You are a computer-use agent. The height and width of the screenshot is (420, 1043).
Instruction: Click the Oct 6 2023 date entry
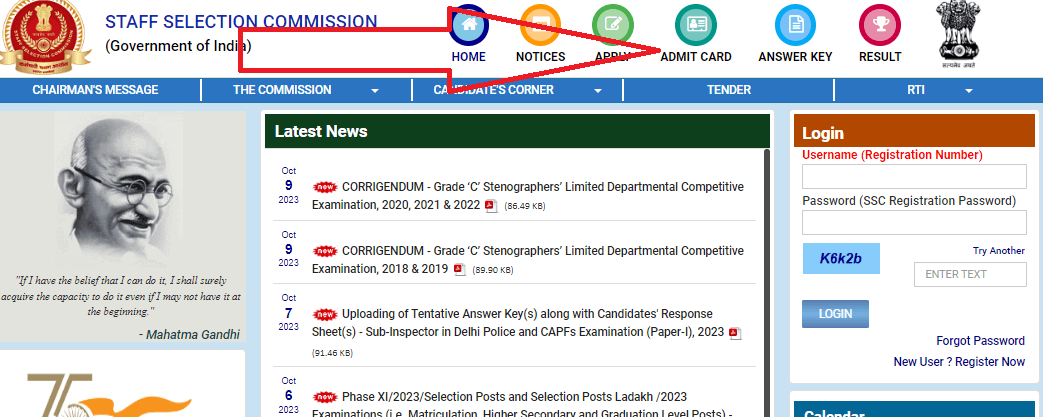(x=289, y=395)
